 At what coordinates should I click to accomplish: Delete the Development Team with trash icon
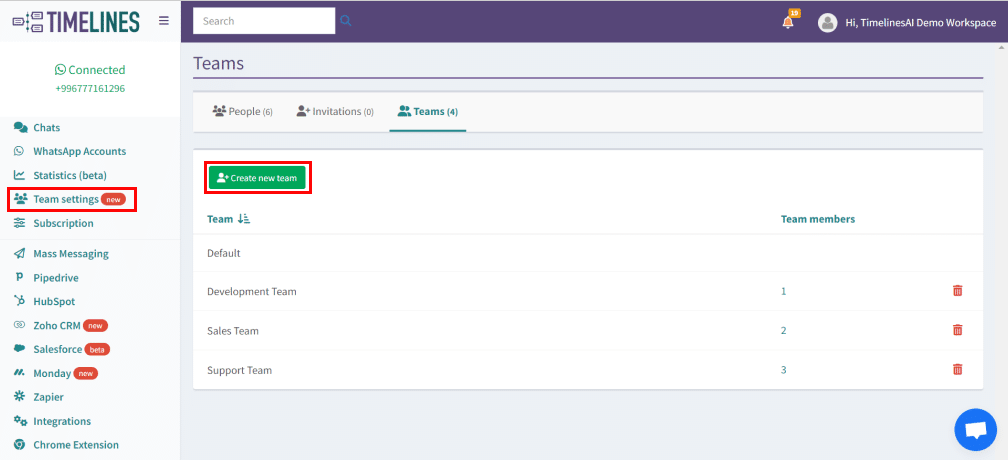pos(957,291)
